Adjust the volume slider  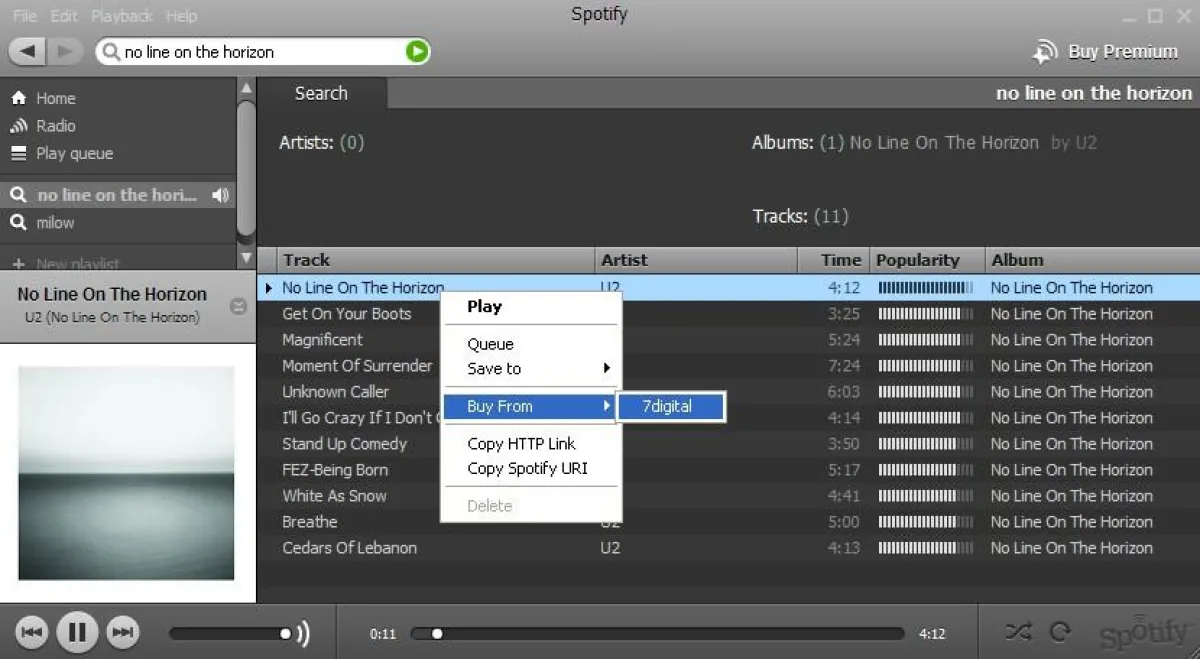[231, 633]
